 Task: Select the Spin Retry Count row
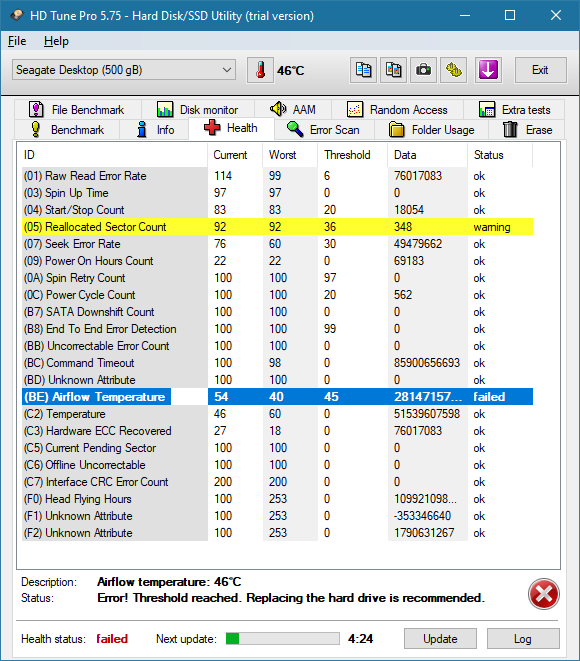click(x=277, y=278)
